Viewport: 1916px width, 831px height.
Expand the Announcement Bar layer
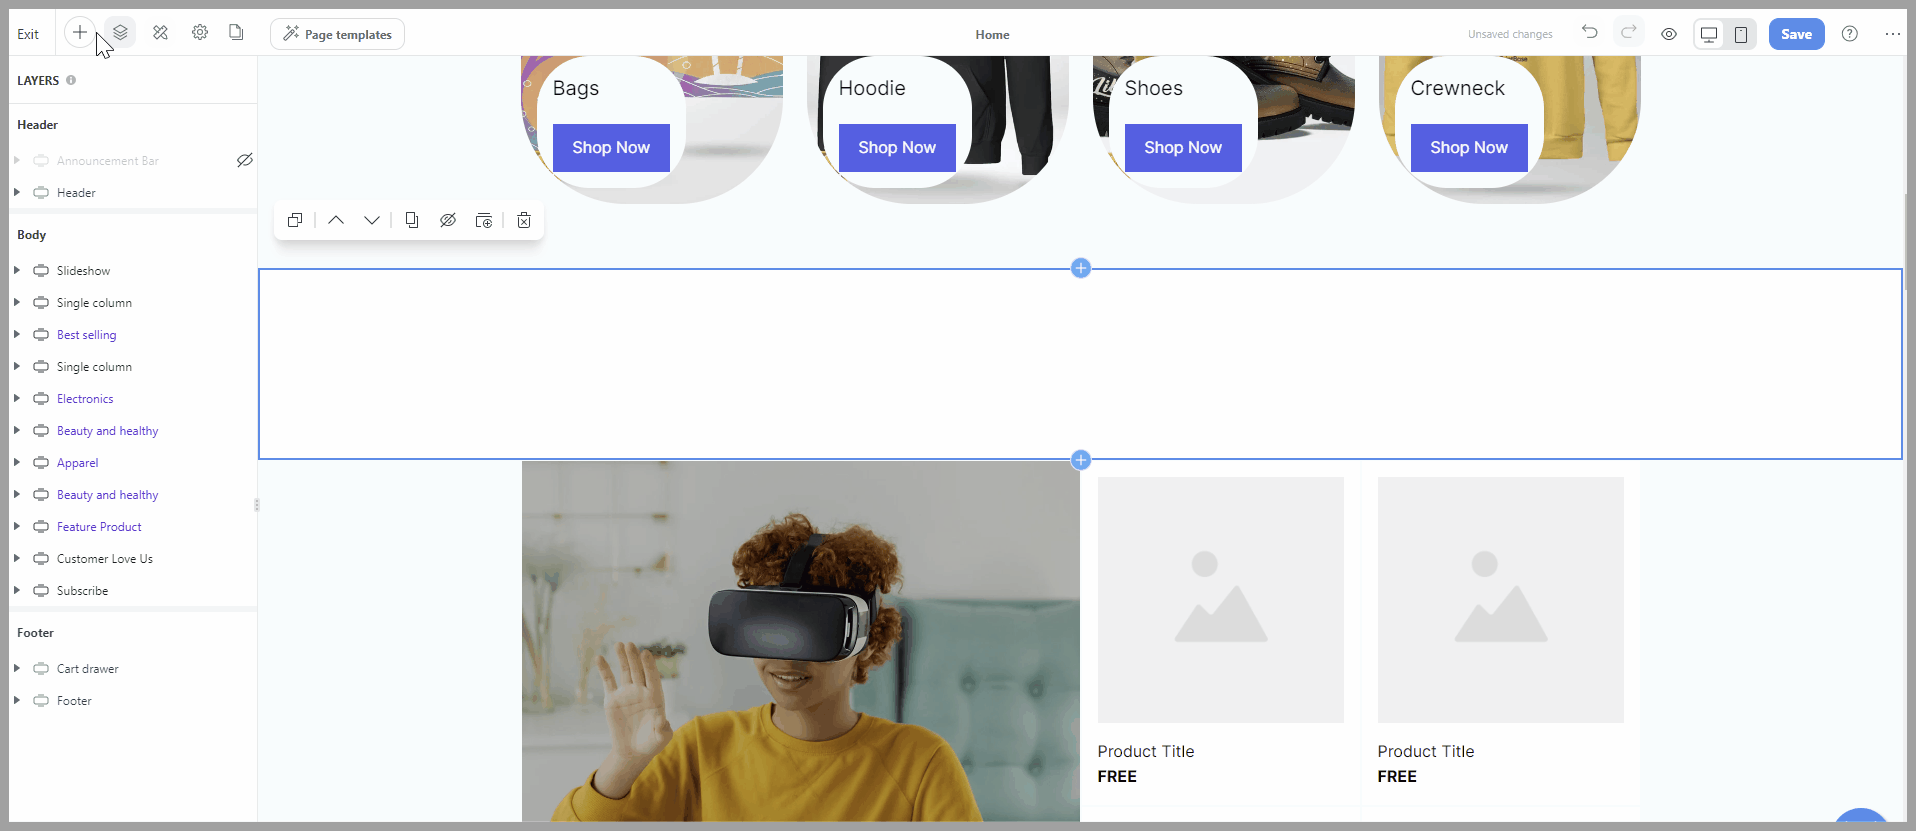point(17,160)
